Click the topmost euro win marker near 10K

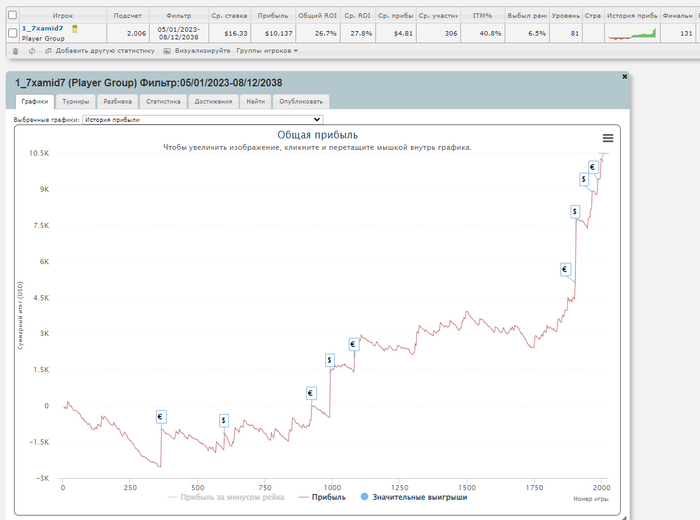tap(593, 167)
